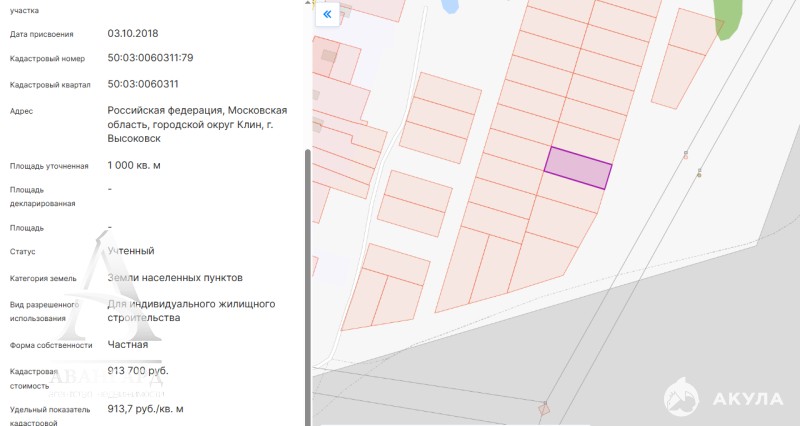Viewport: 800px width, 426px height.
Task: Click the green point marker below the orange one
Action: (699, 173)
